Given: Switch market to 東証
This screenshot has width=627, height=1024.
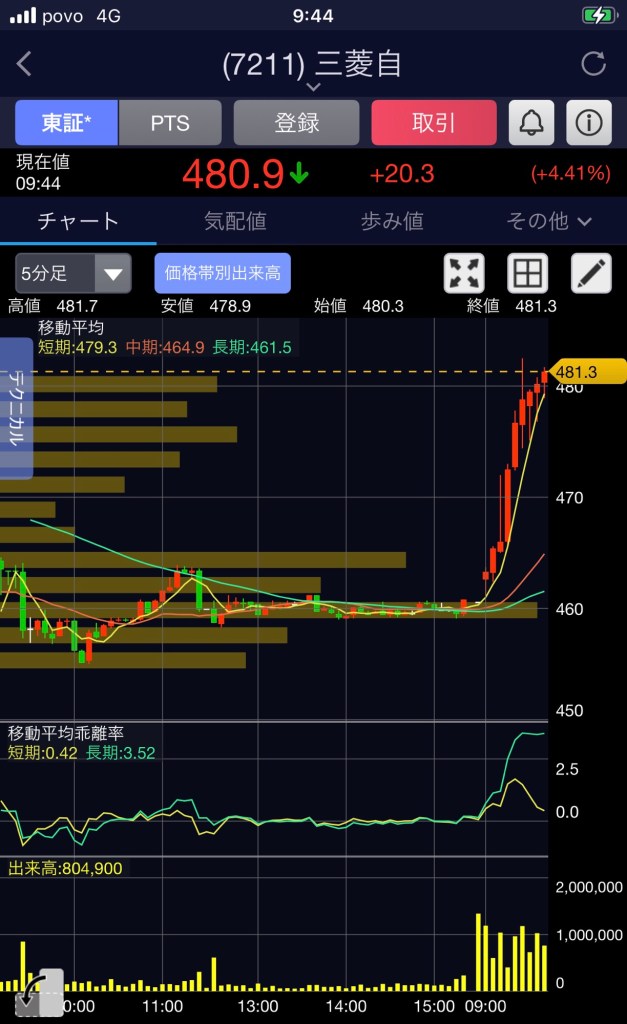Looking at the screenshot, I should tap(66, 123).
